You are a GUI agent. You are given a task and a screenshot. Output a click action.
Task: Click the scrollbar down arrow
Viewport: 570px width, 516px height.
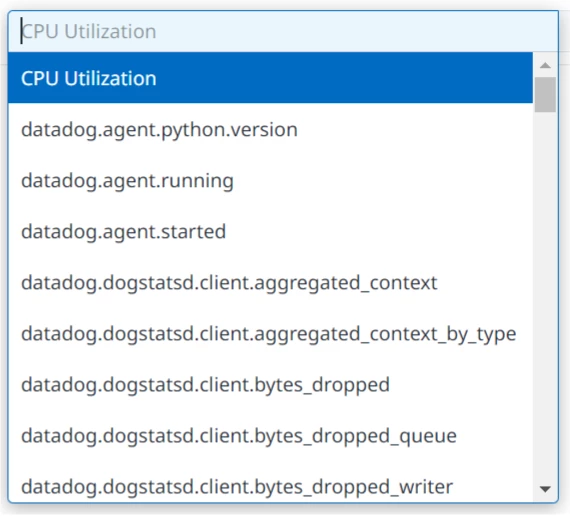545,489
